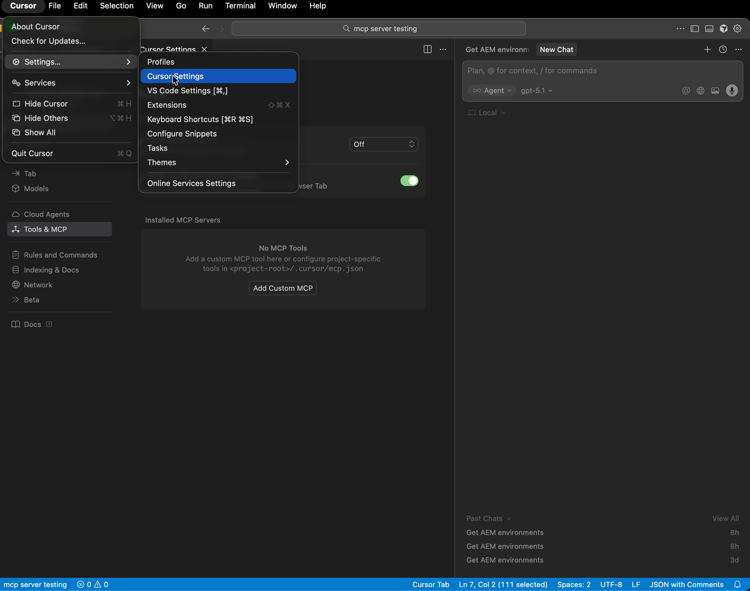Expand the Themes submenu chevron
The height and width of the screenshot is (591, 750).
pyautogui.click(x=287, y=163)
